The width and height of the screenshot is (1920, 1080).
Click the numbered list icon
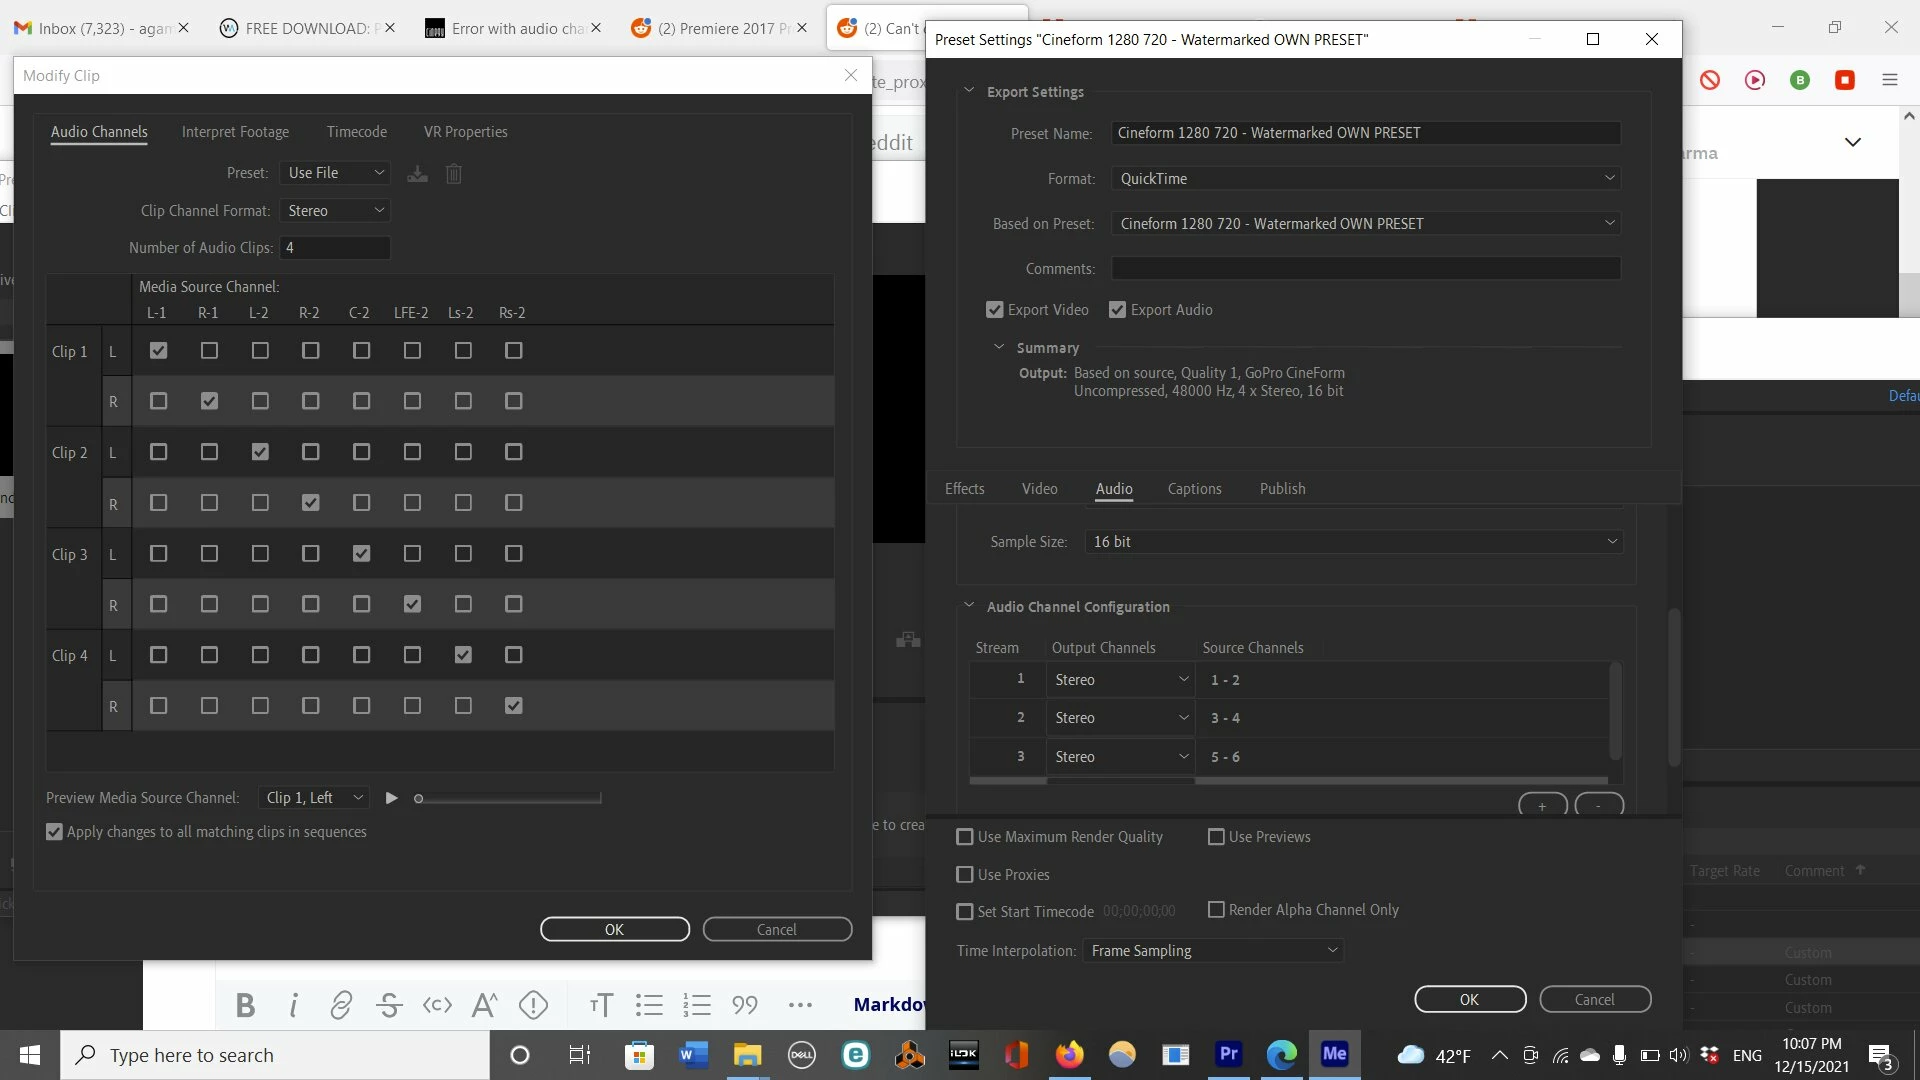[697, 1005]
